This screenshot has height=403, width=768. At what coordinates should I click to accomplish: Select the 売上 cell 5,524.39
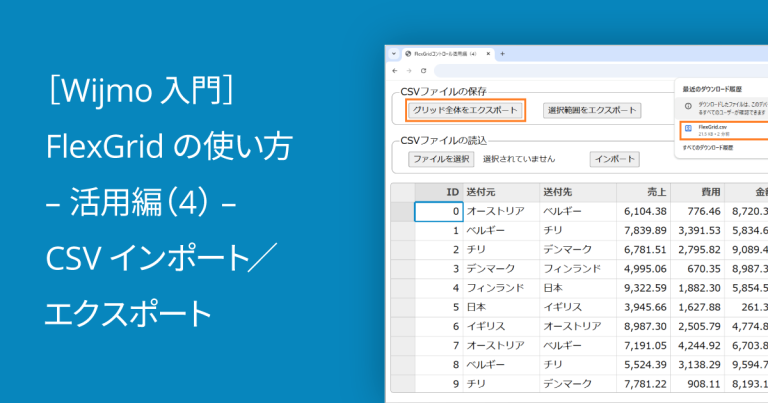(x=644, y=364)
